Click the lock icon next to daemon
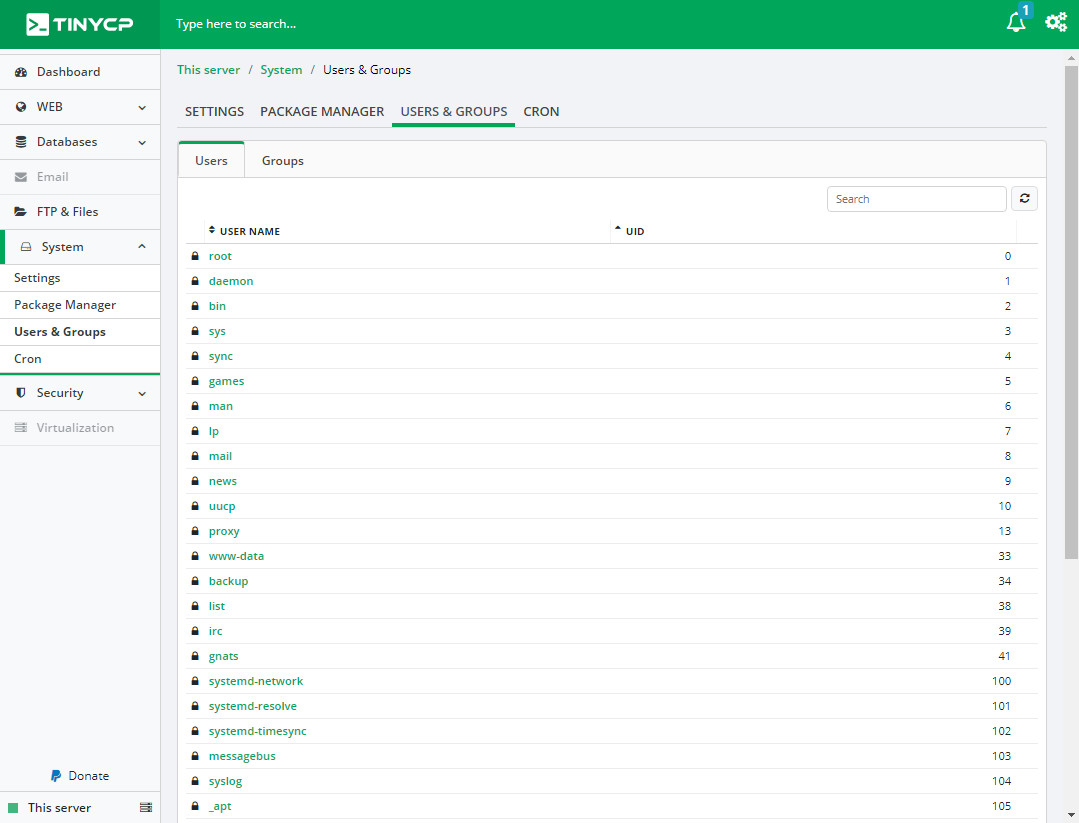The height and width of the screenshot is (823, 1079). [195, 281]
